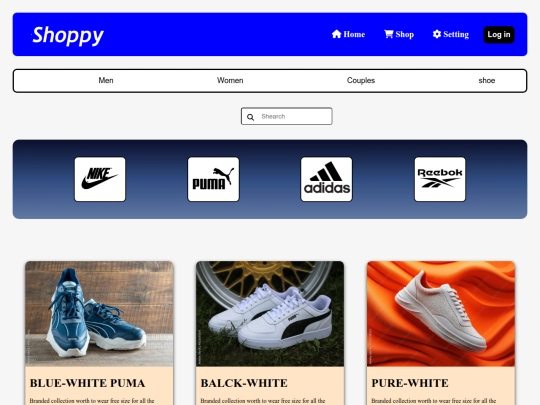Image resolution: width=540 pixels, height=405 pixels.
Task: Click the PURE-WHITE product title
Action: pyautogui.click(x=410, y=383)
